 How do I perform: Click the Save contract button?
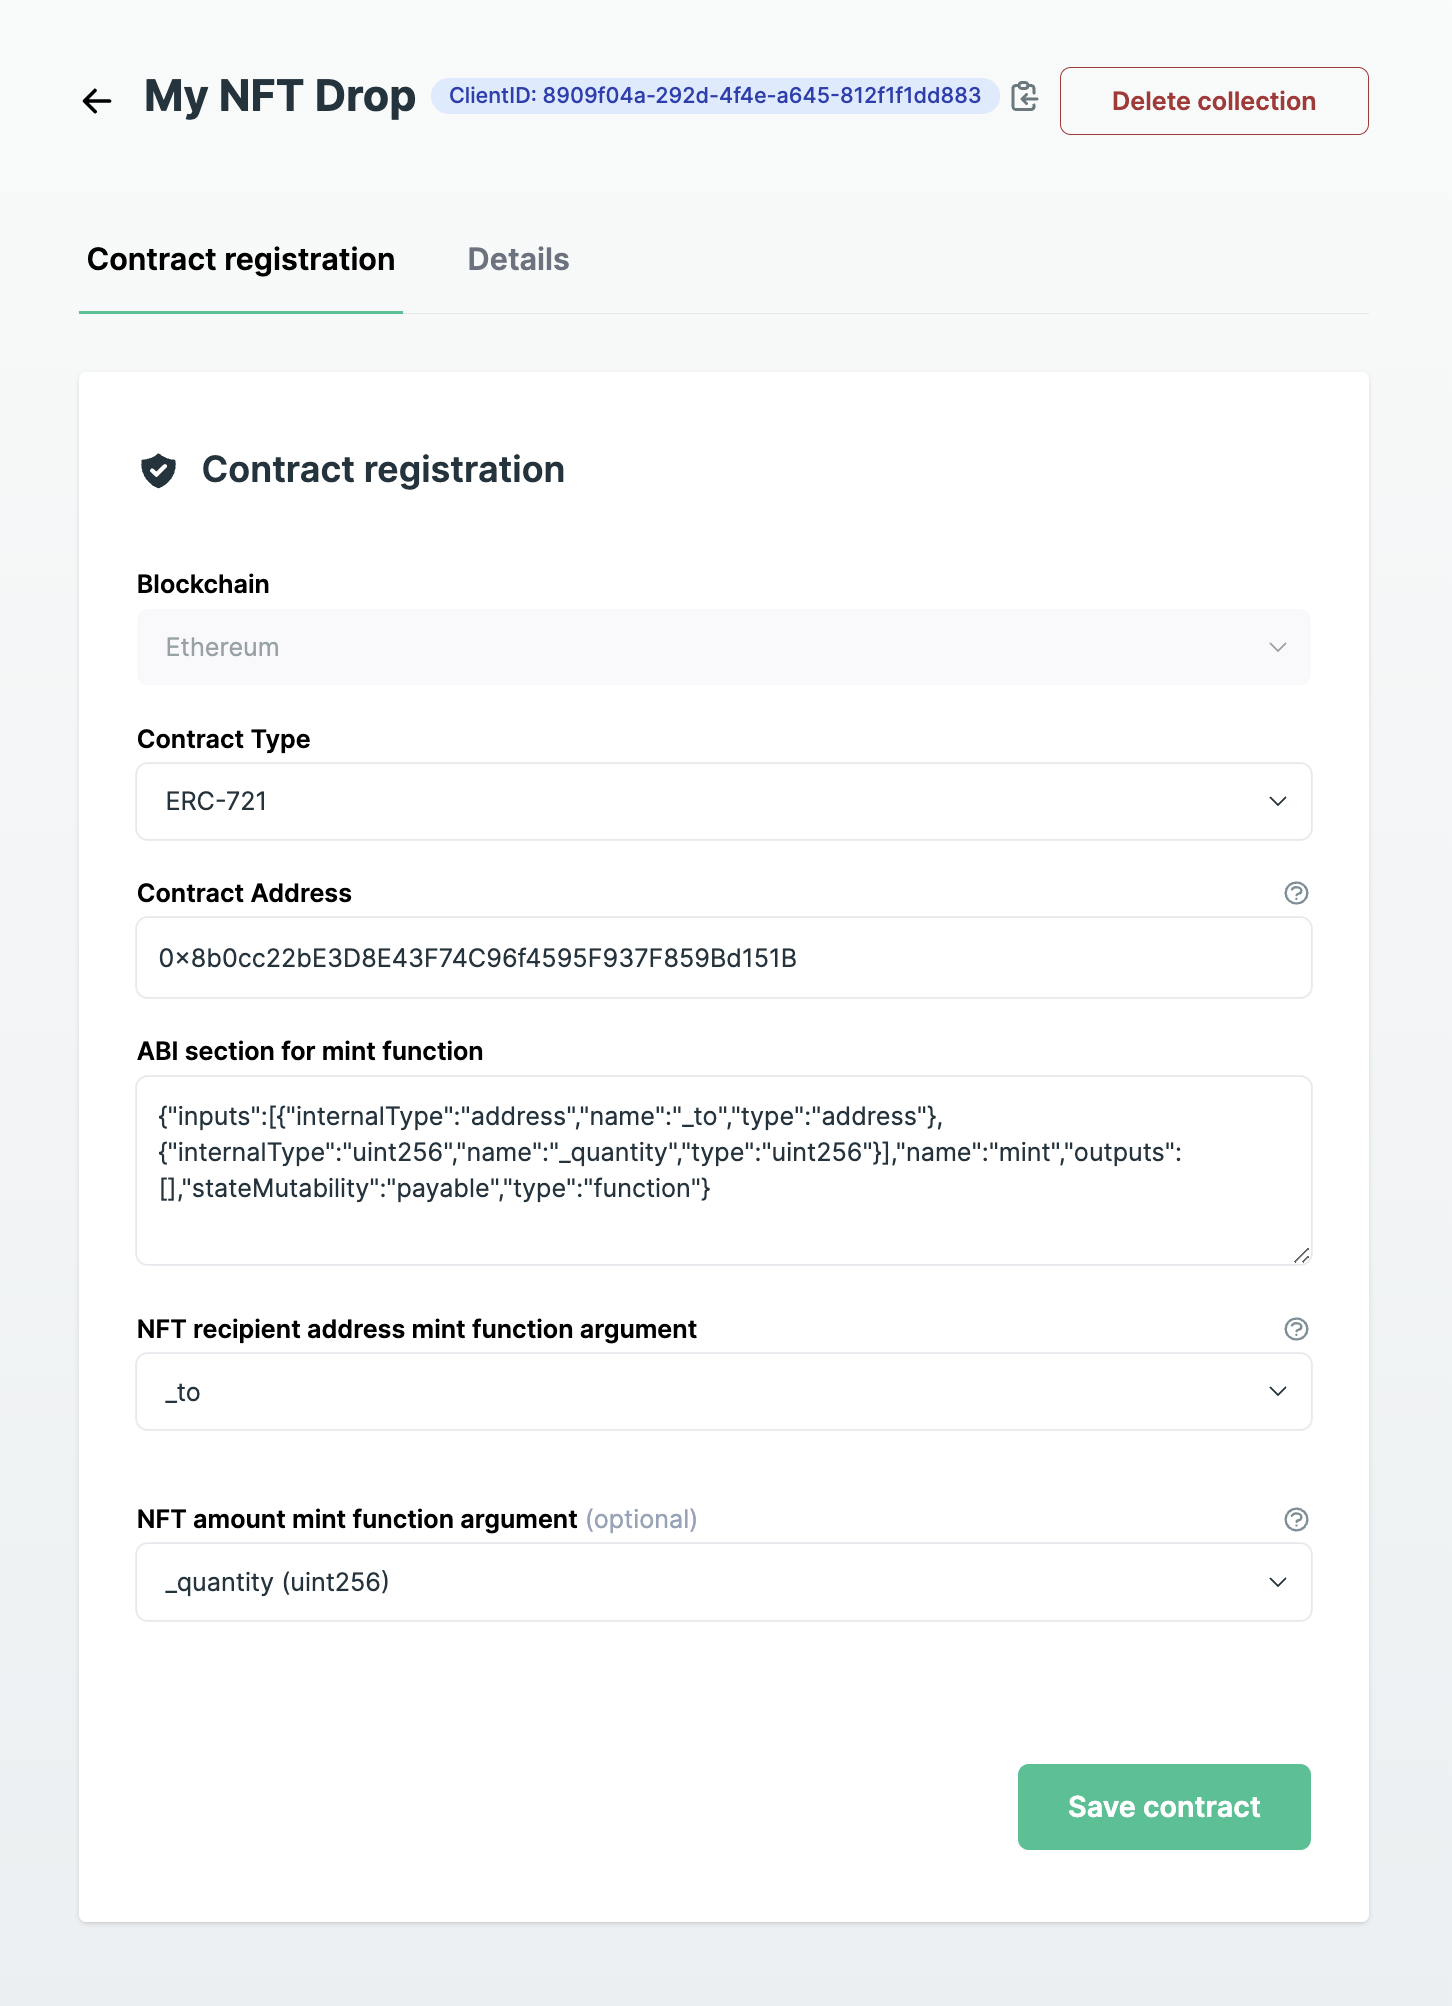point(1164,1807)
